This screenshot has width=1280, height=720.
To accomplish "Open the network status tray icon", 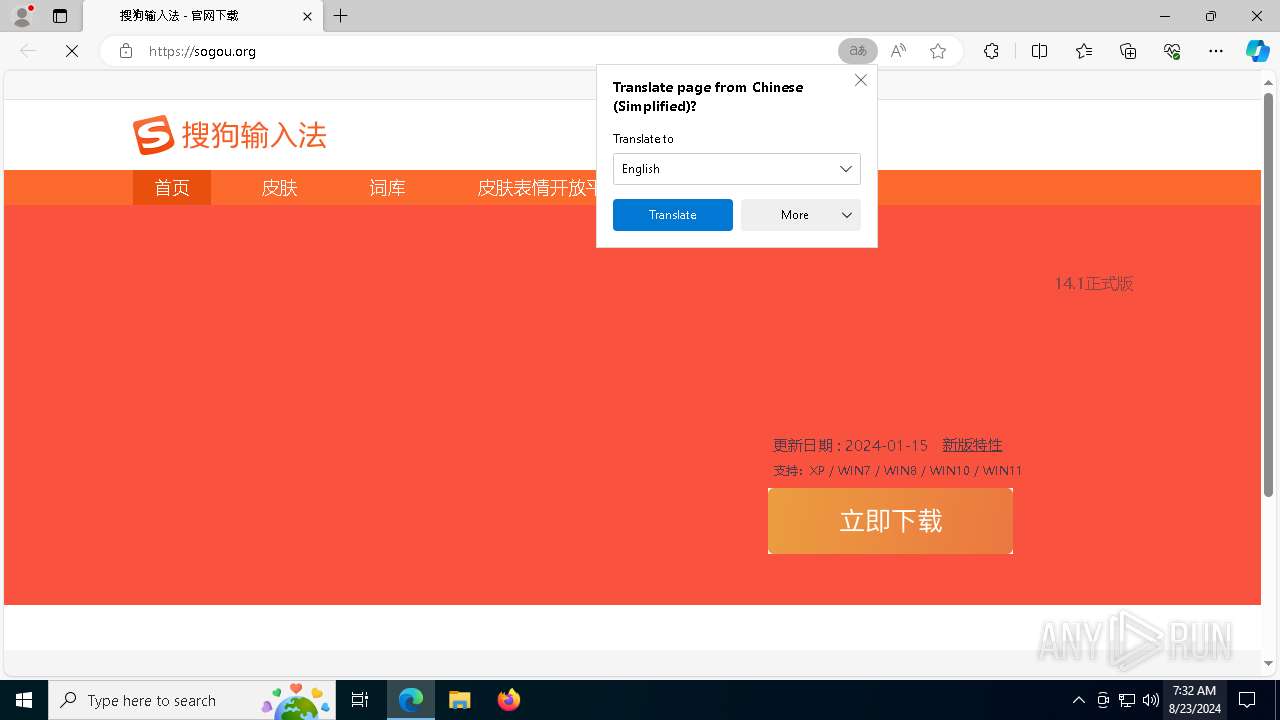I will [x=1127, y=700].
